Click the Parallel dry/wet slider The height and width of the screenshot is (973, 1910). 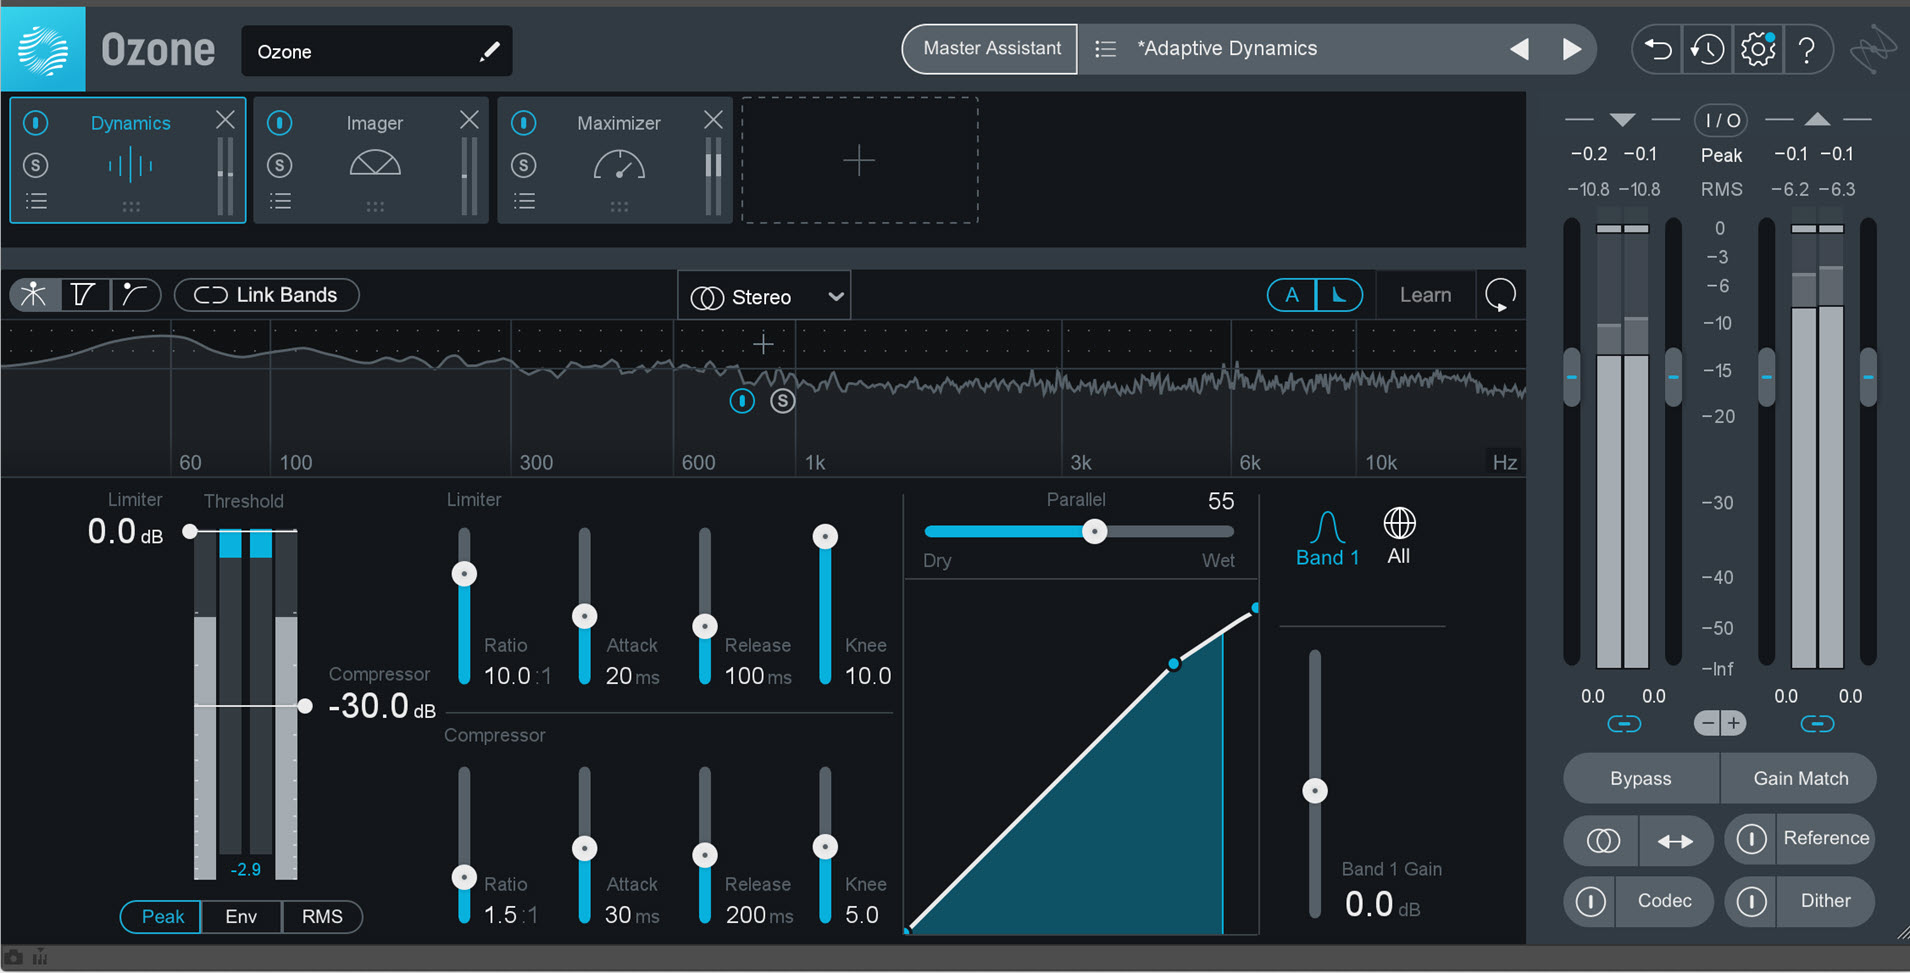1080,532
